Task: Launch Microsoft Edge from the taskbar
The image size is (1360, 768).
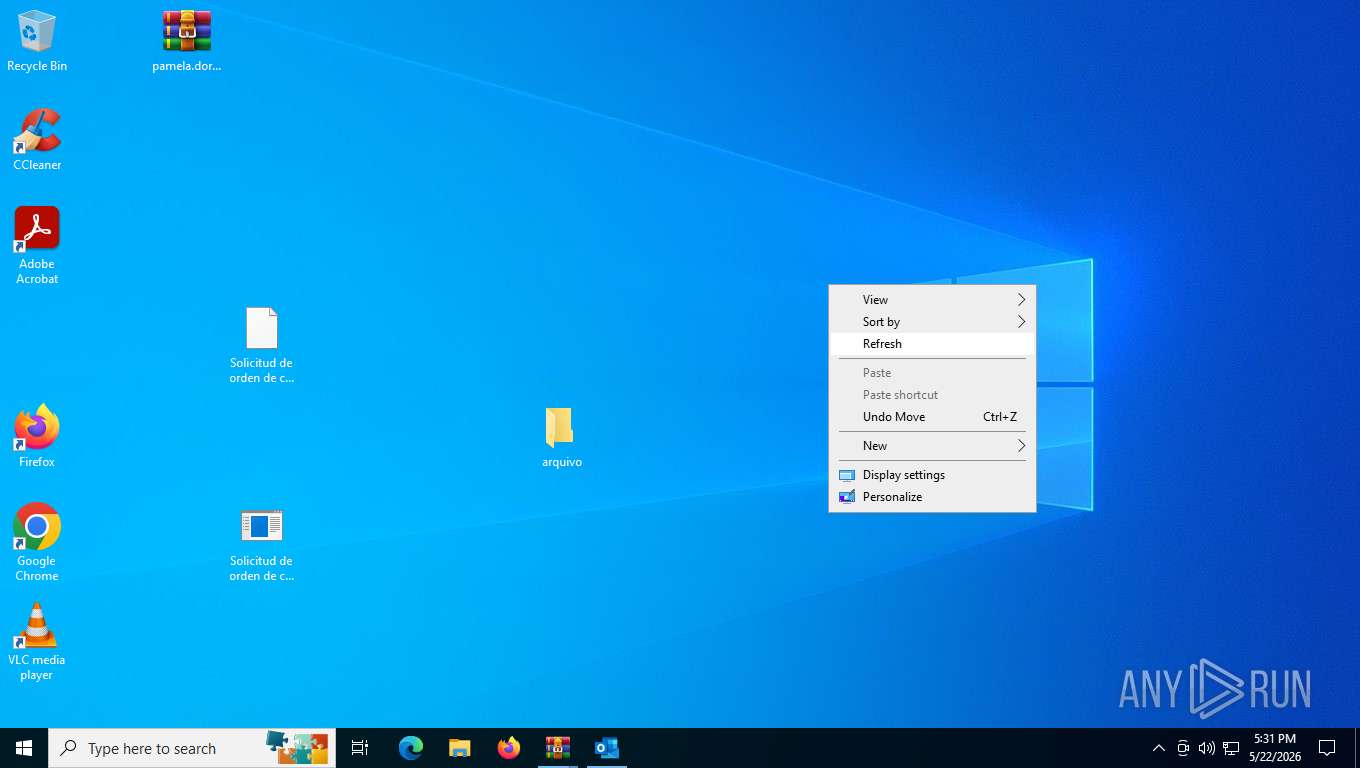Action: coord(411,748)
